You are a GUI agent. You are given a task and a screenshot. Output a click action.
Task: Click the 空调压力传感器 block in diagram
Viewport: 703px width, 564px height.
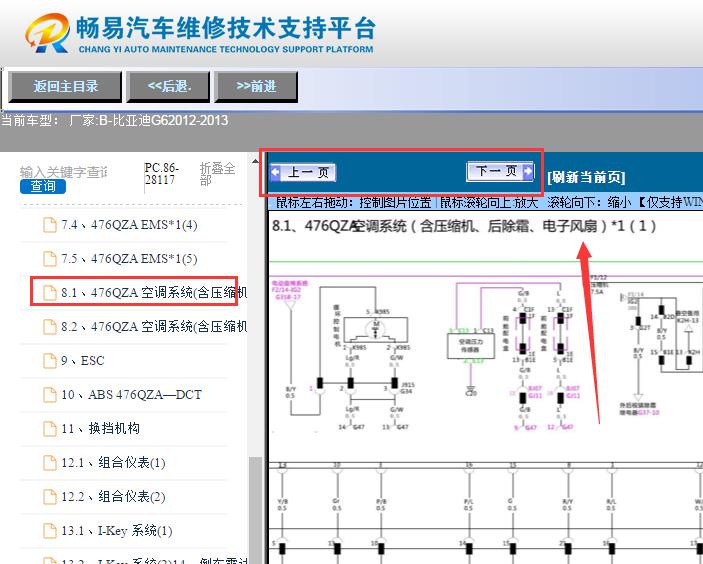pyautogui.click(x=471, y=346)
